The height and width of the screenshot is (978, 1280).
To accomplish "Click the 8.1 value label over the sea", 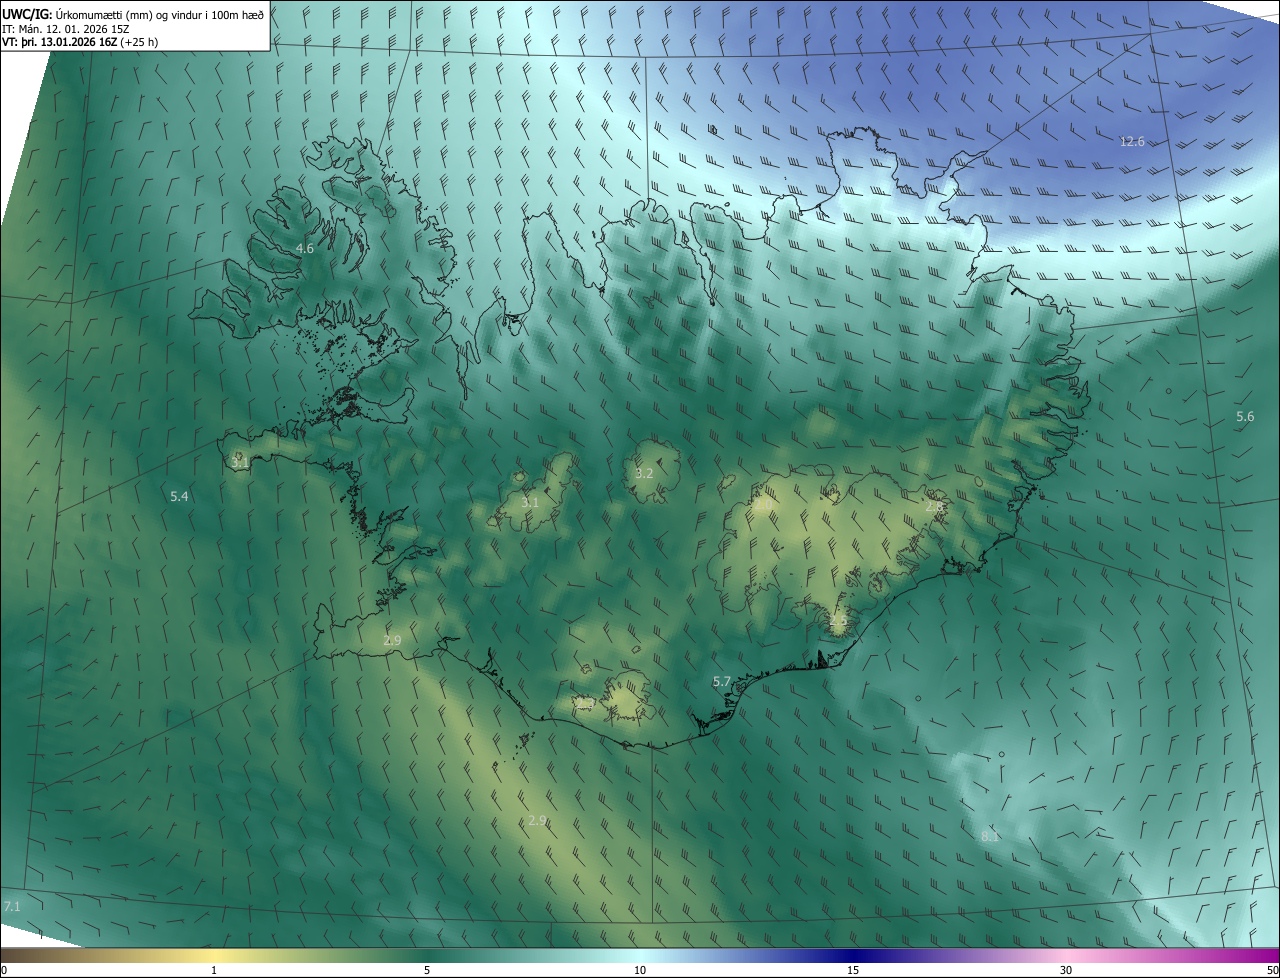I will pos(990,836).
